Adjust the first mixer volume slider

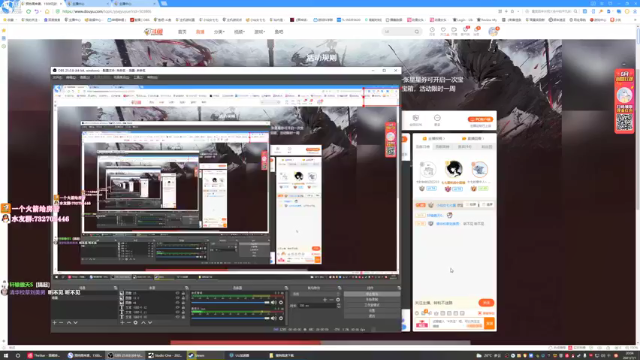[231, 302]
